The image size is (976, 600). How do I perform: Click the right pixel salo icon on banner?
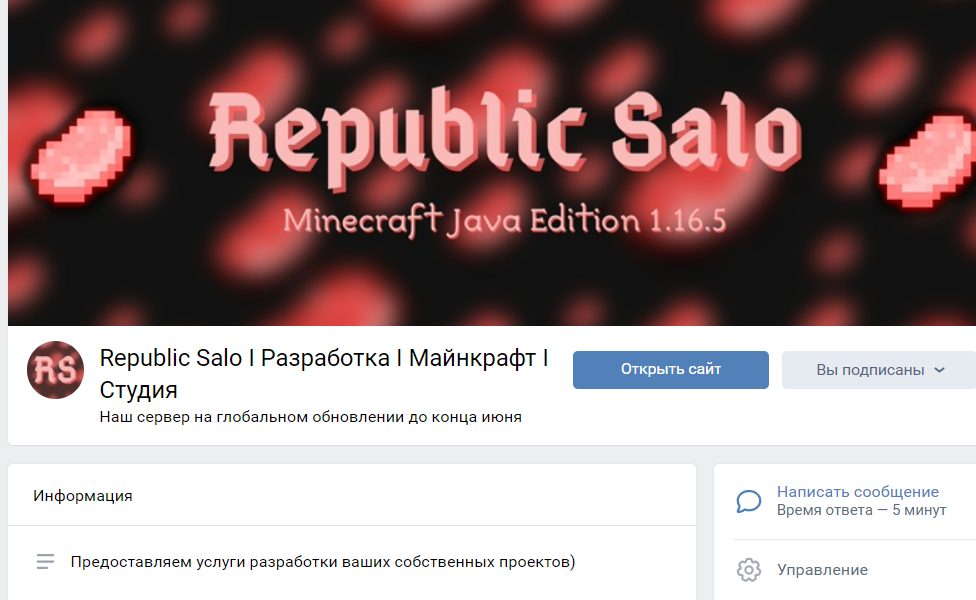pos(927,162)
